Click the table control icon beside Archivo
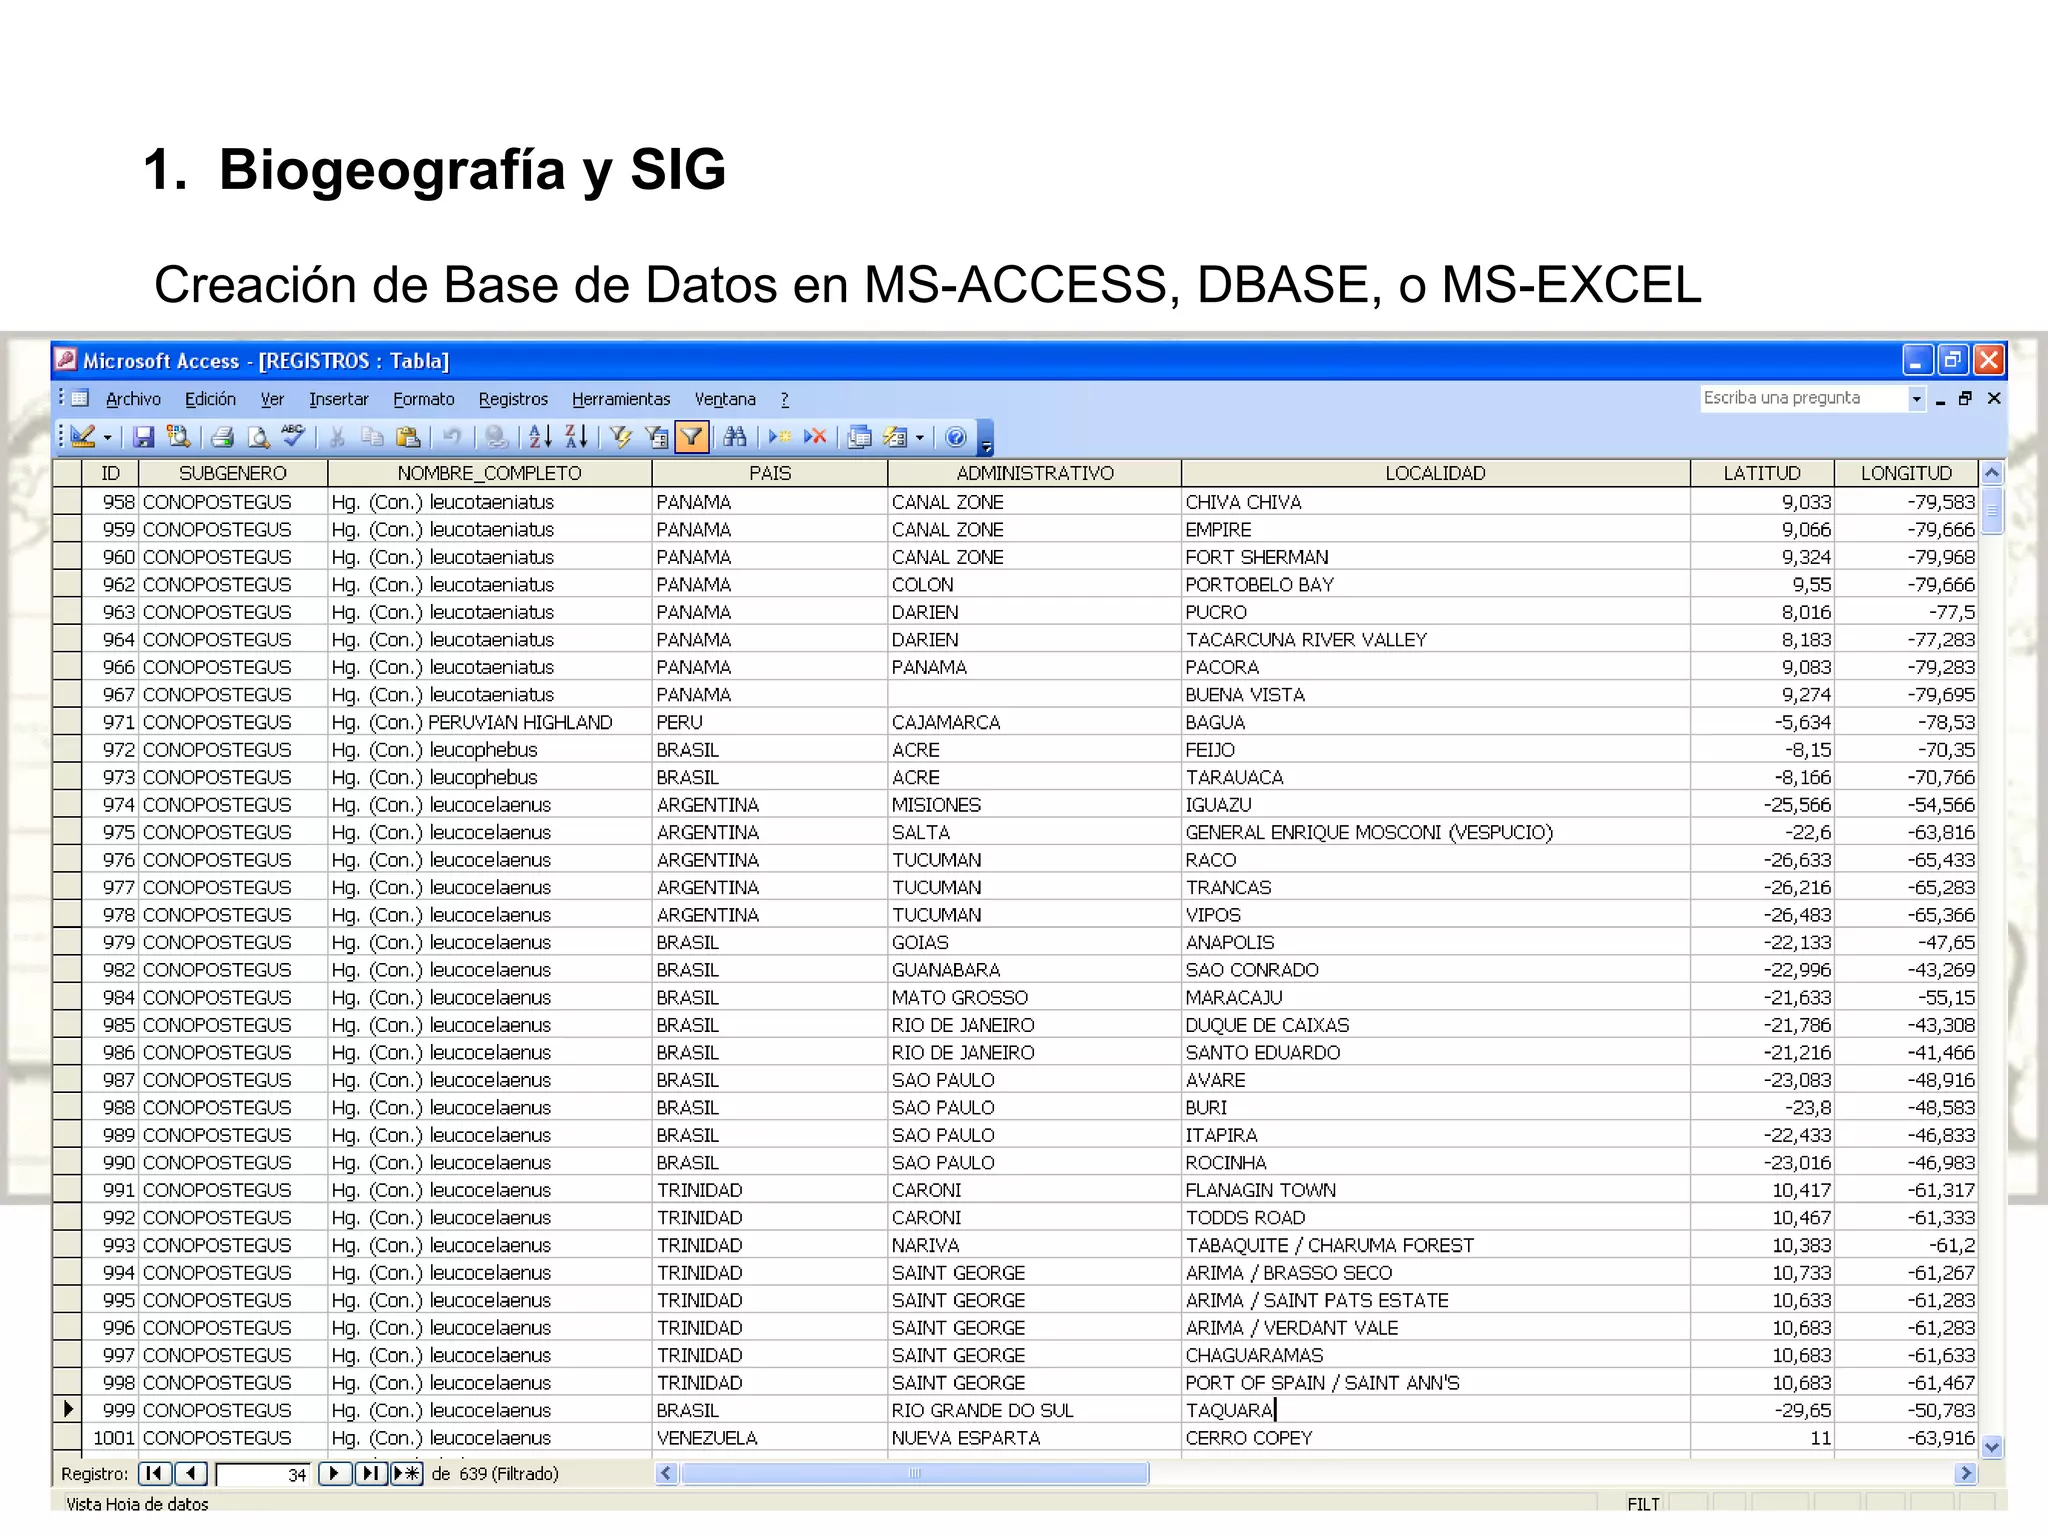Viewport: 2048px width, 1536px height. point(80,398)
